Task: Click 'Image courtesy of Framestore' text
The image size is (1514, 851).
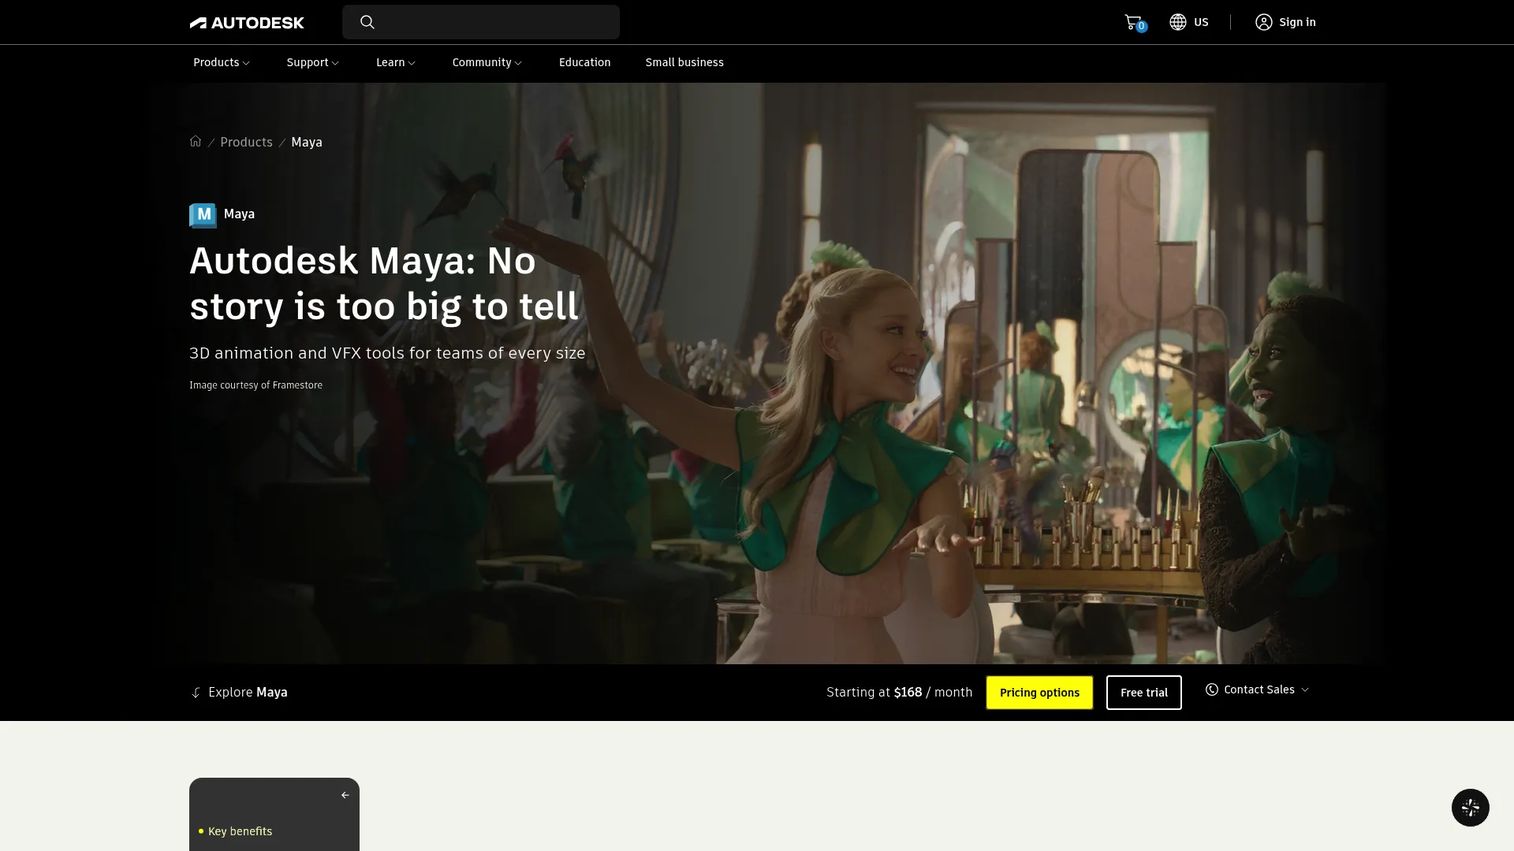Action: [x=256, y=385]
